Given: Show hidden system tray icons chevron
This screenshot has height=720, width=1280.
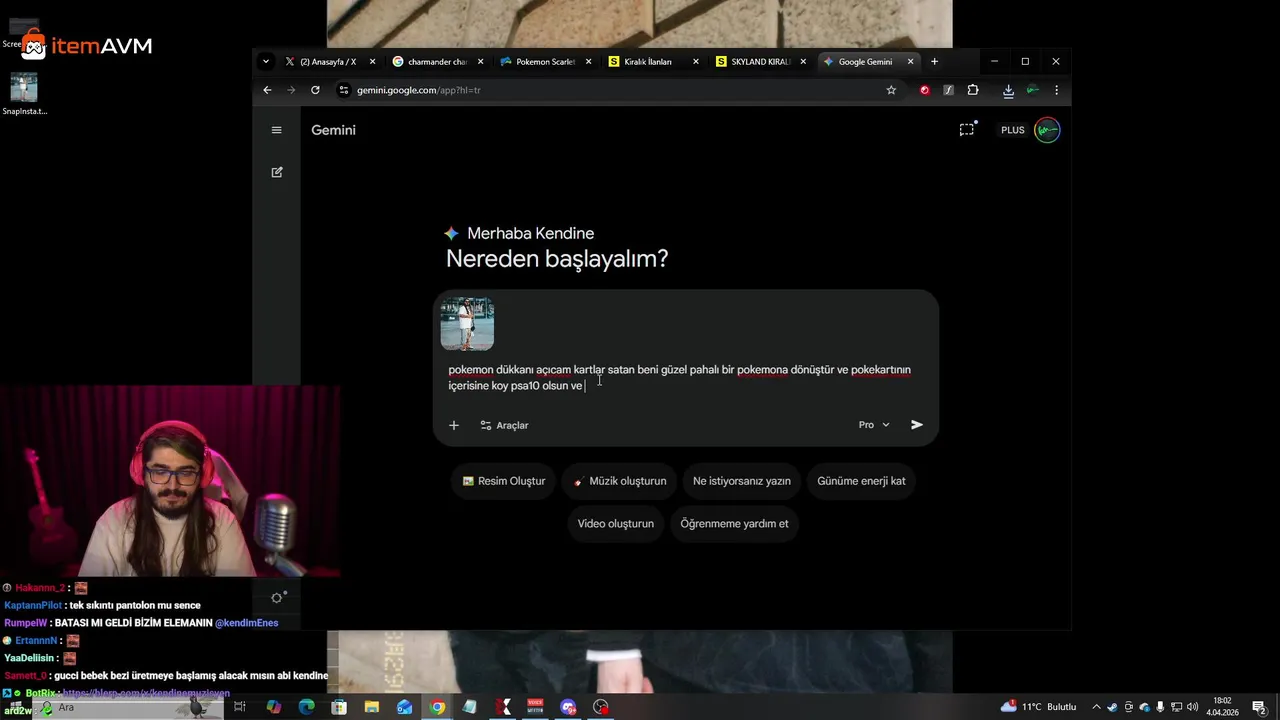Looking at the screenshot, I should 1096,707.
